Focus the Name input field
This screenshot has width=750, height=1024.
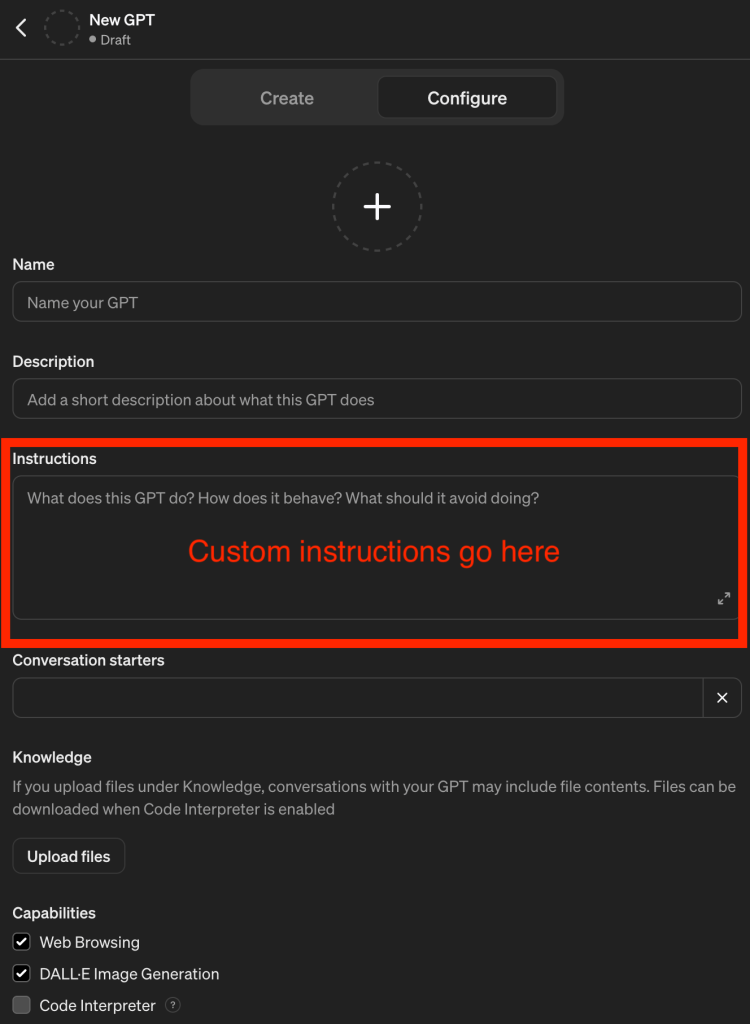point(377,301)
